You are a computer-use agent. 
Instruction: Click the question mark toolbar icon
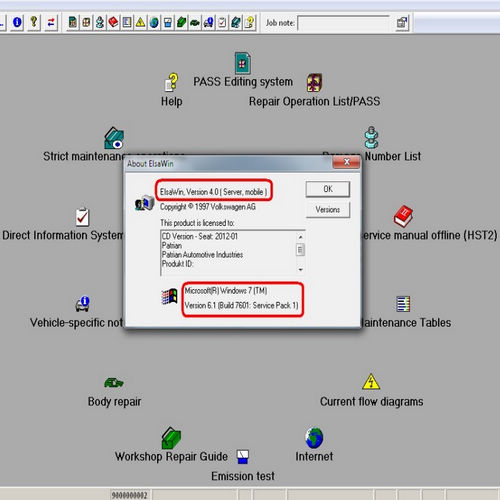coord(34,22)
